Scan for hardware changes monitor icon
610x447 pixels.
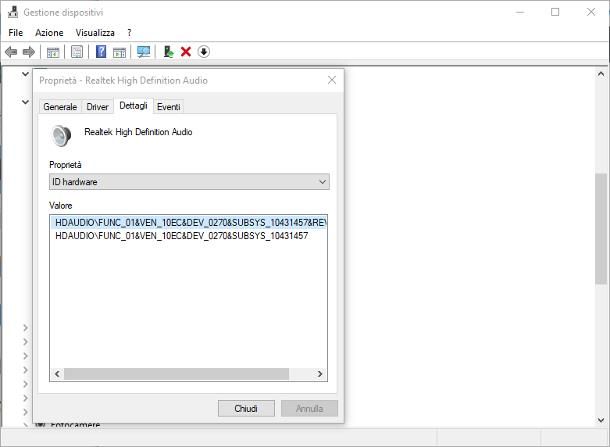point(144,52)
